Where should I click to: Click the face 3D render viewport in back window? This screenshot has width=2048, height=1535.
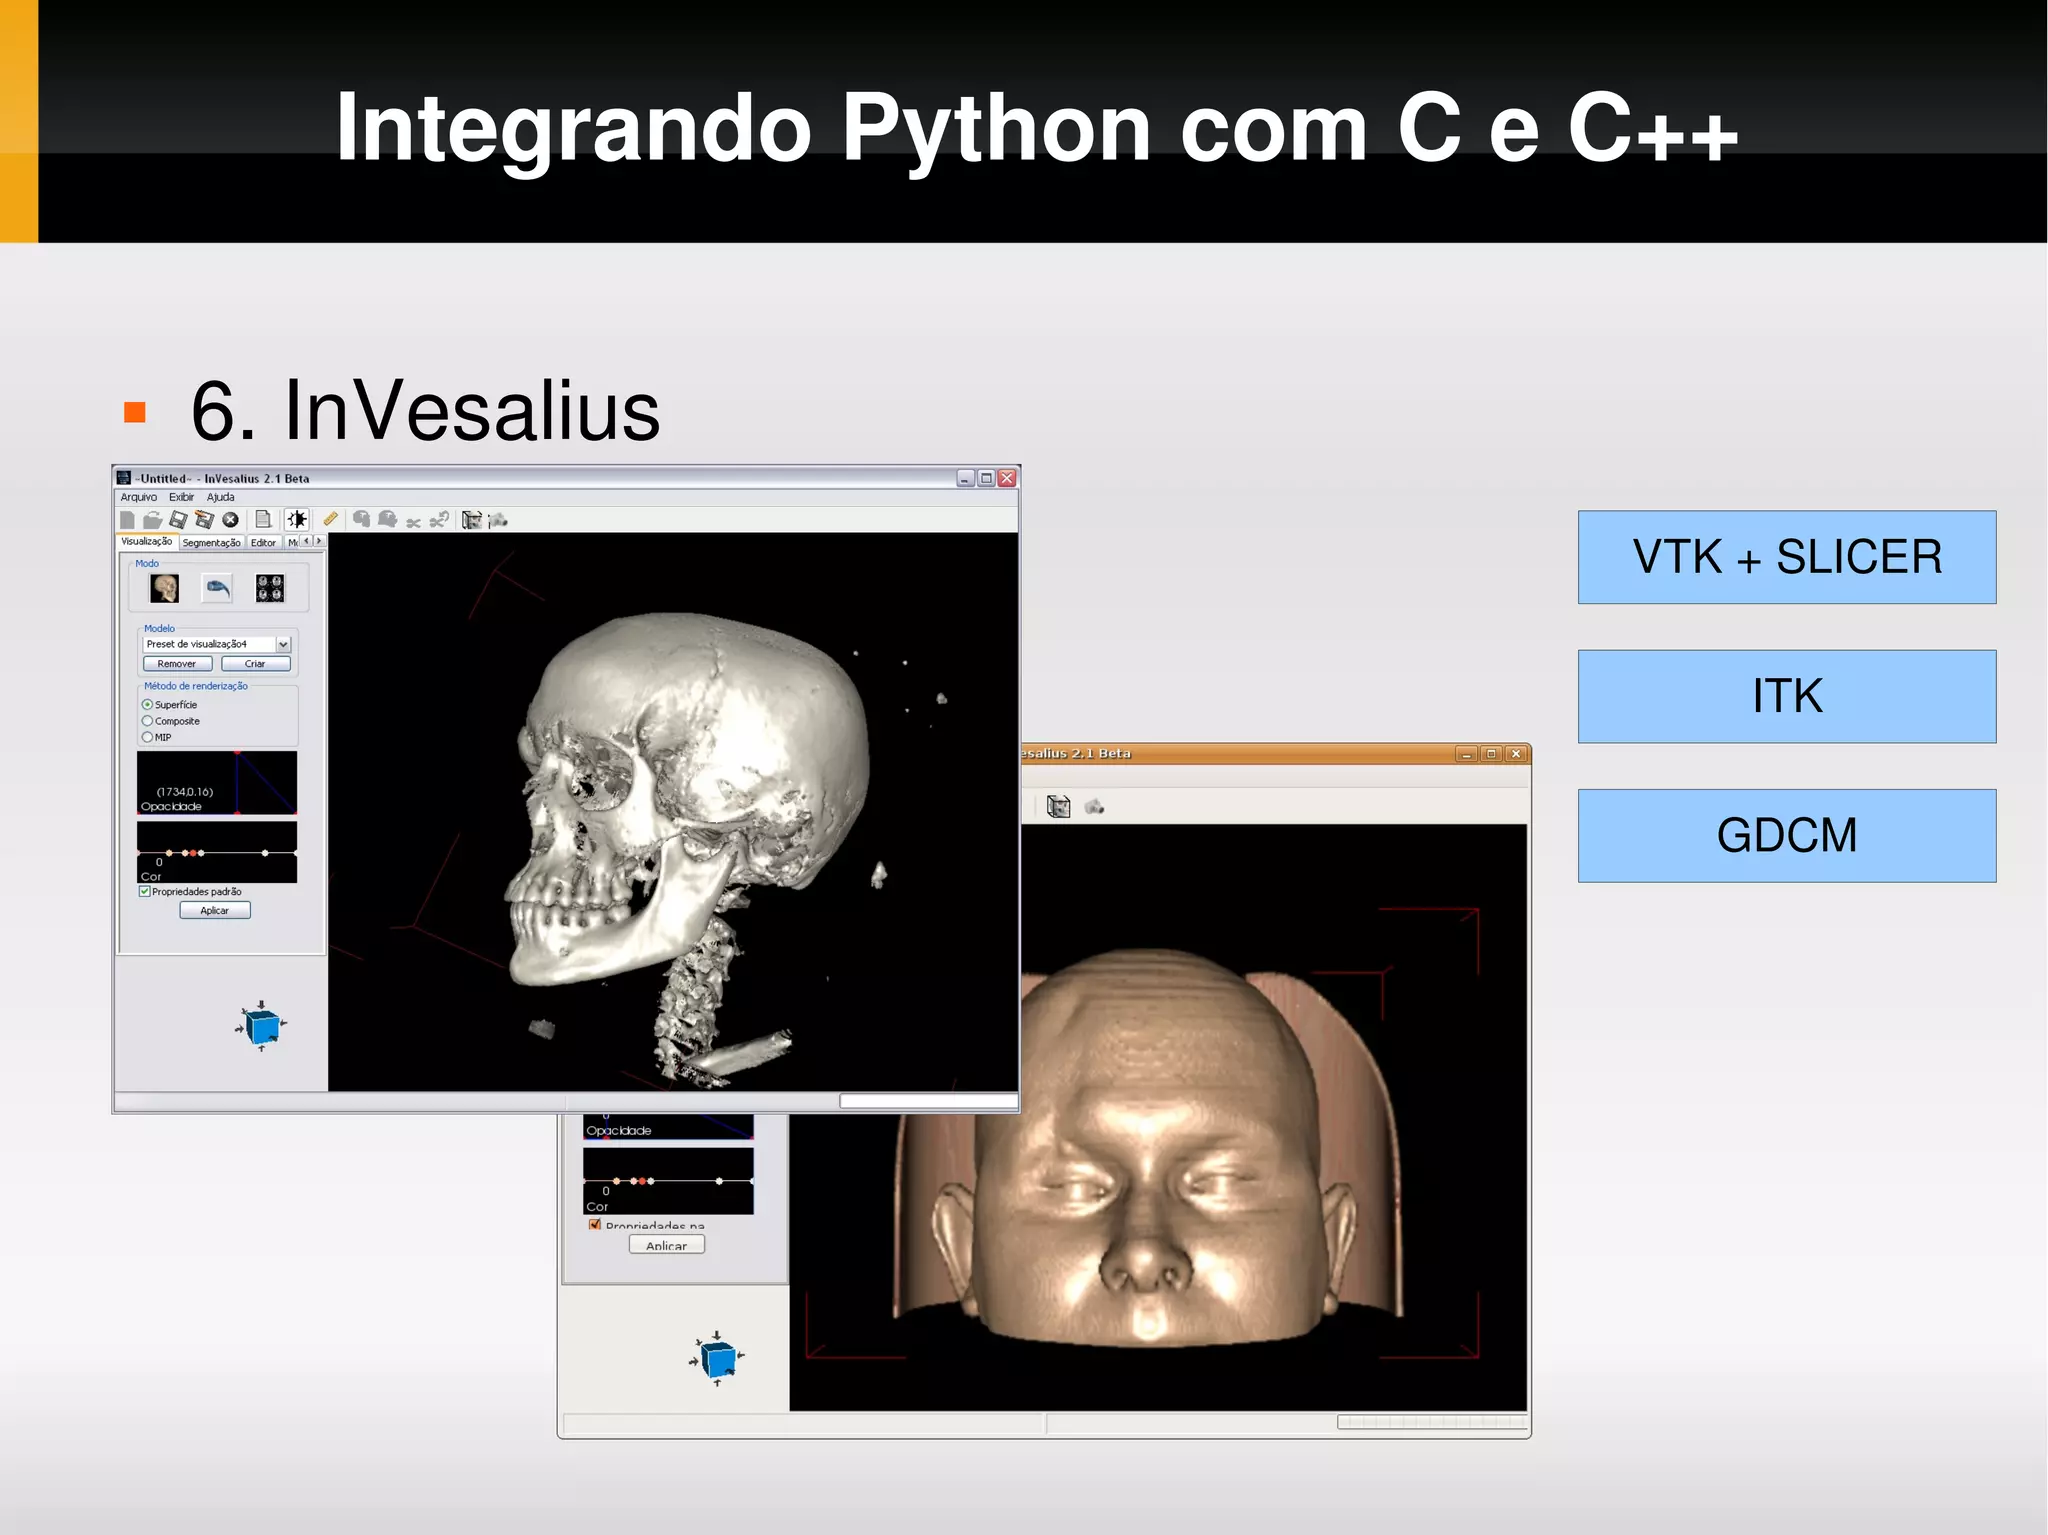(1158, 1117)
